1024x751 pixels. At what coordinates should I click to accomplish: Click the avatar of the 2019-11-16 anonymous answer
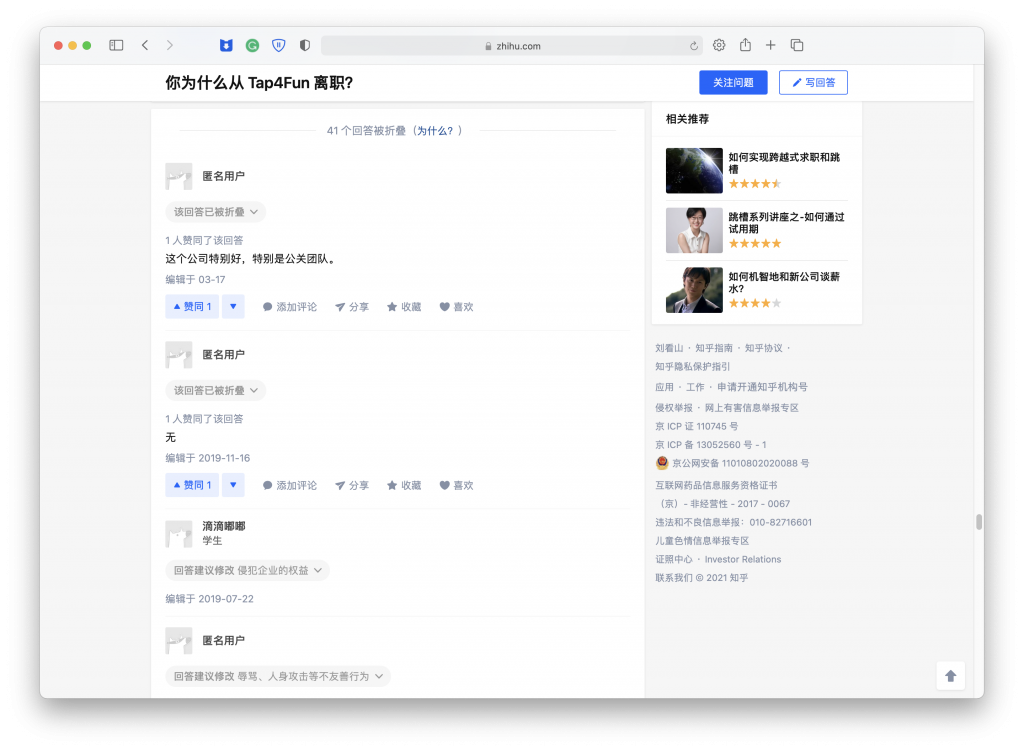179,355
